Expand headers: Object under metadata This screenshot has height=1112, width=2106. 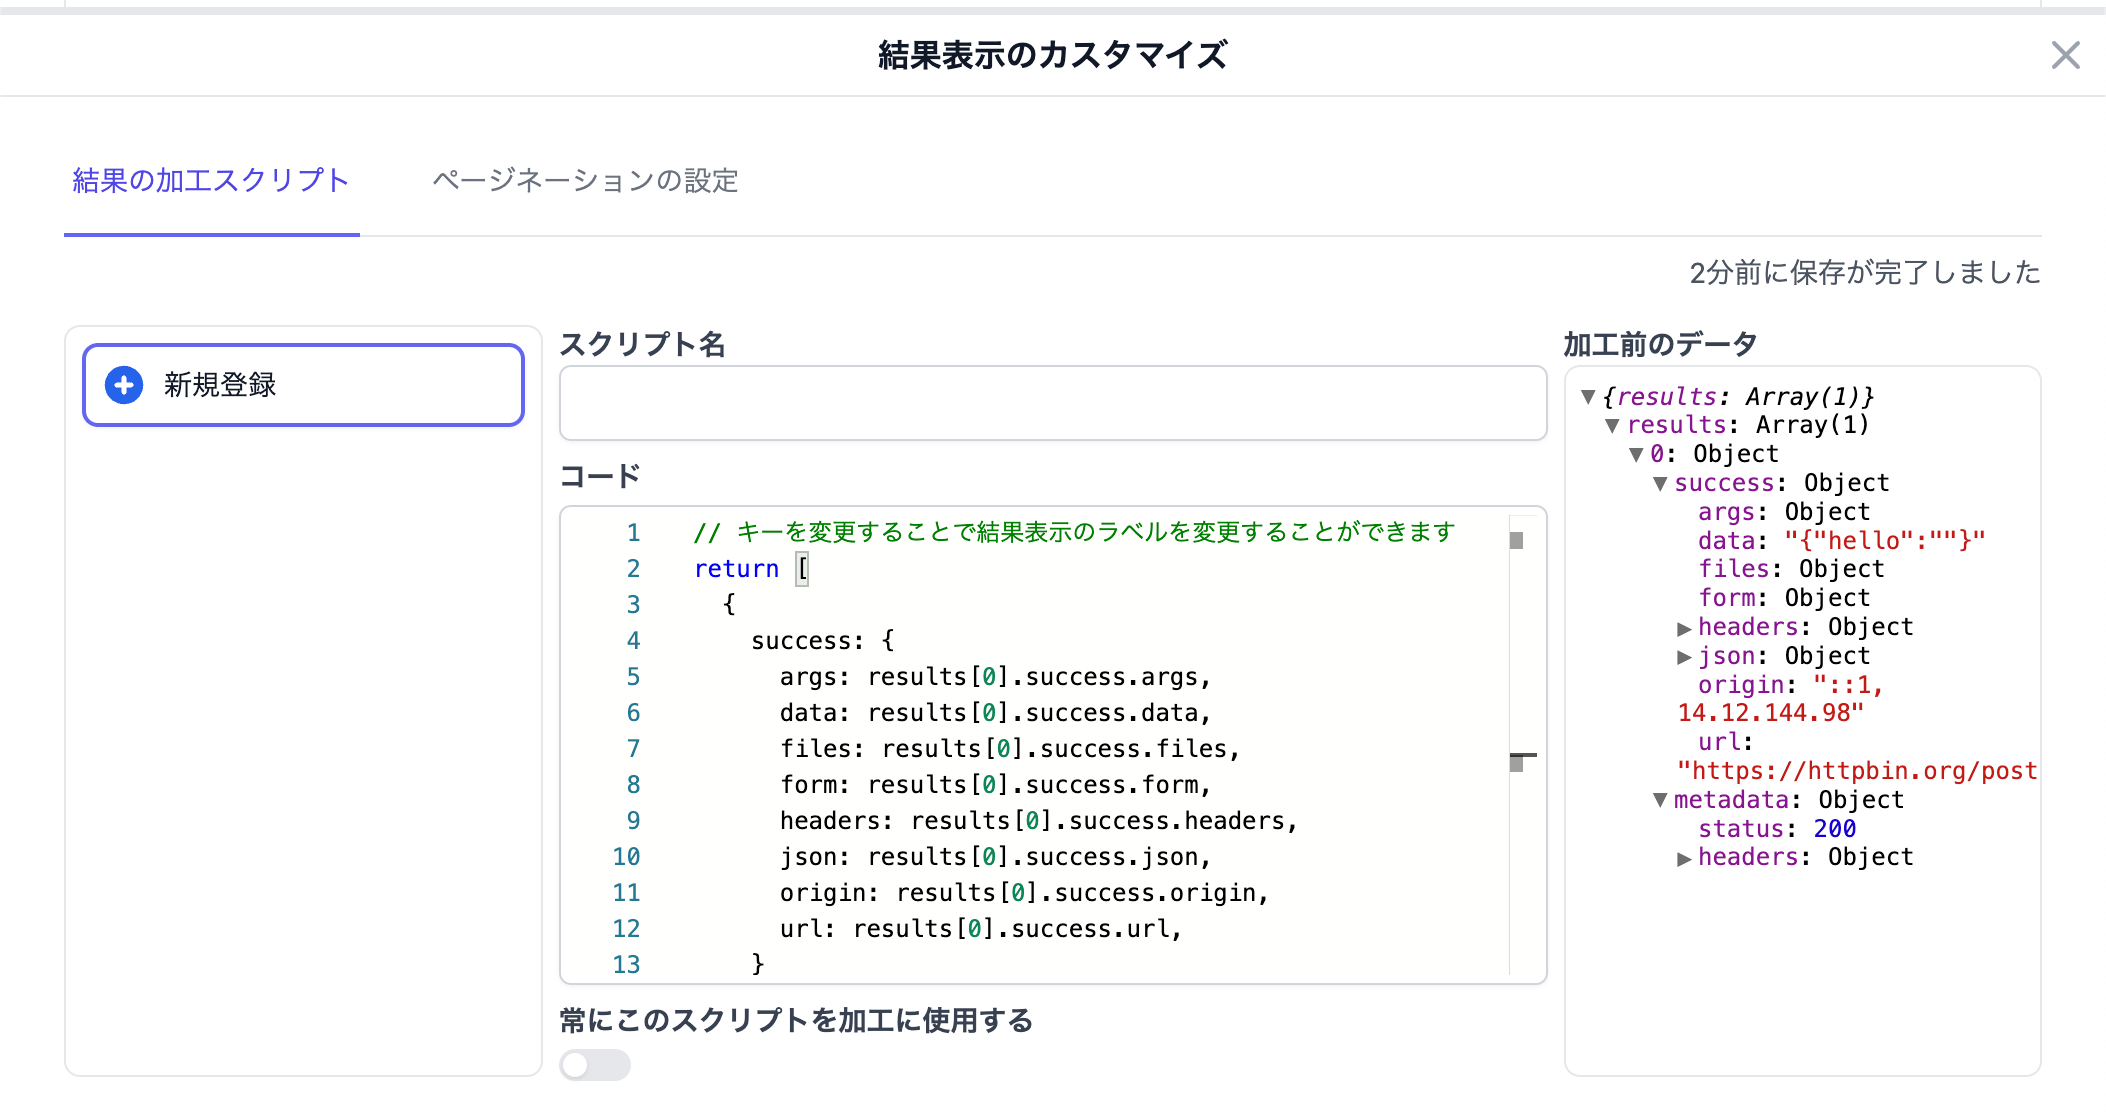[x=1684, y=858]
